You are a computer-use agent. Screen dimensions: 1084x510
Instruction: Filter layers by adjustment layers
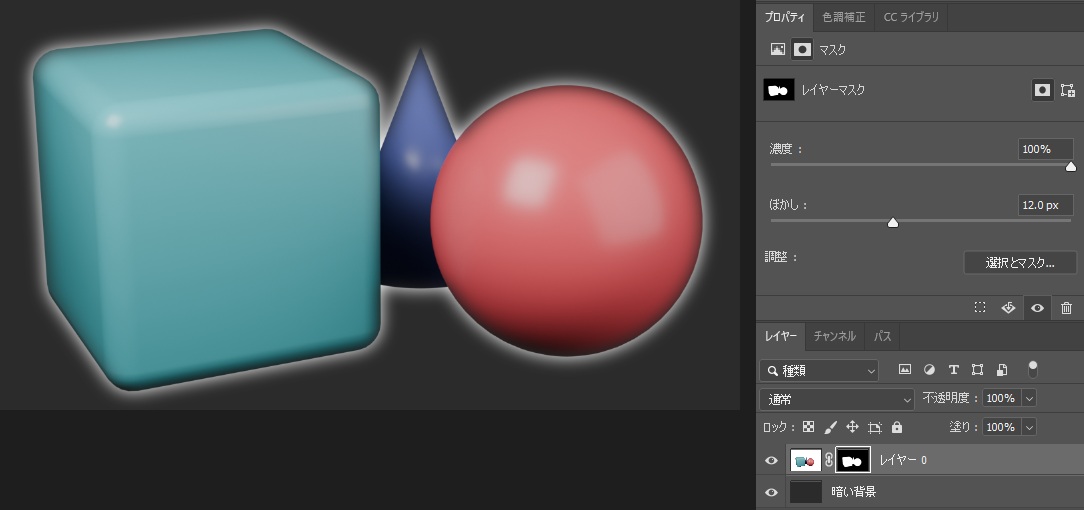pyautogui.click(x=929, y=370)
